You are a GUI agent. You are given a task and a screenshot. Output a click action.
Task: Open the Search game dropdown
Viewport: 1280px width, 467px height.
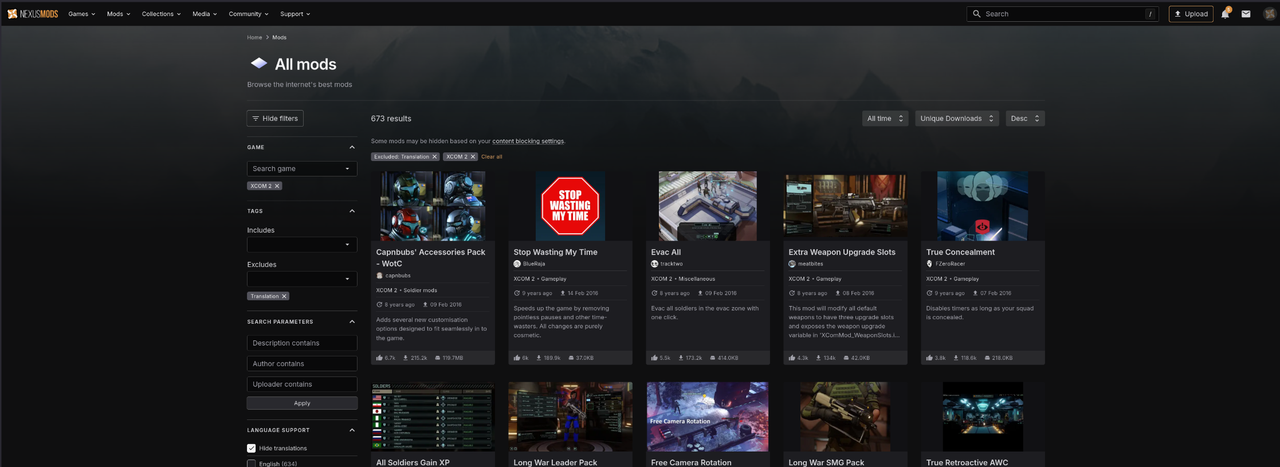click(x=302, y=169)
